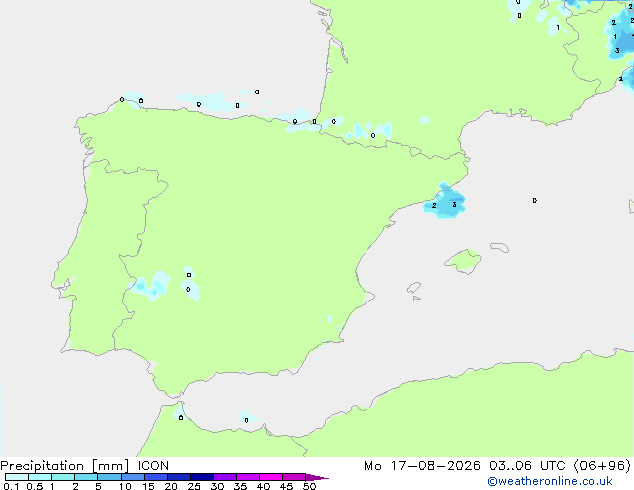Click the palest 0.1–0.5 mm legend swatch
Screen dimensions: 634x490
[17, 477]
